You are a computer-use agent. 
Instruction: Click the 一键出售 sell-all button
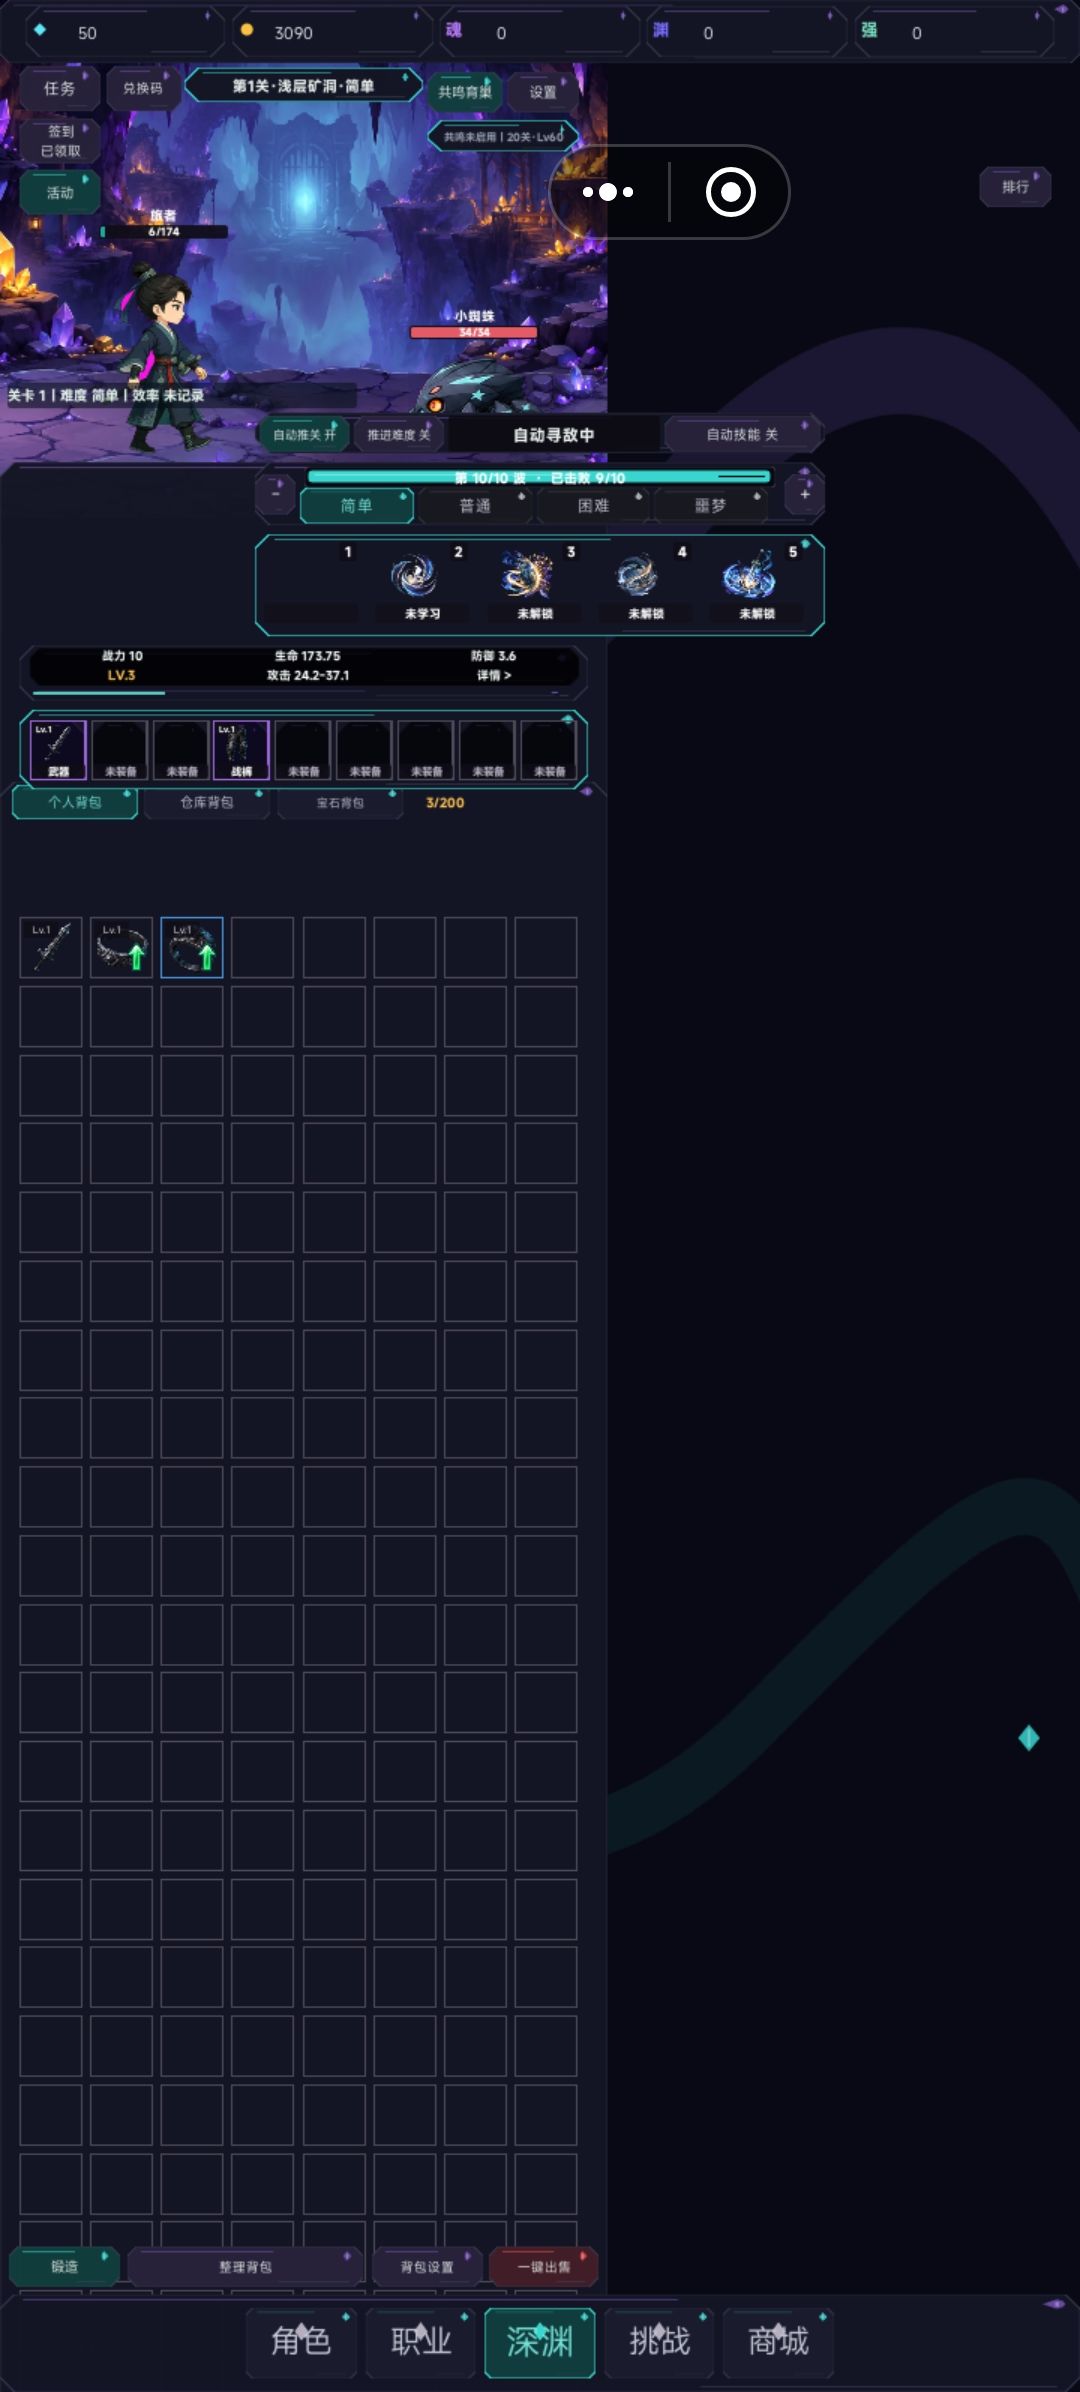544,2267
